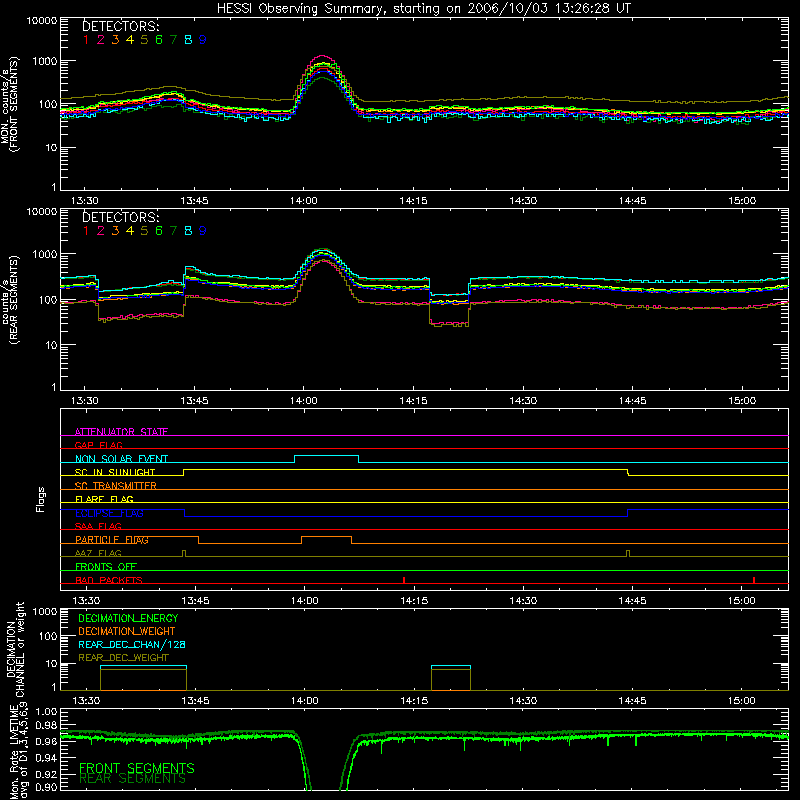The height and width of the screenshot is (800, 800).
Task: Click DETECTORS: heading in front segments plot
Action: 121,26
